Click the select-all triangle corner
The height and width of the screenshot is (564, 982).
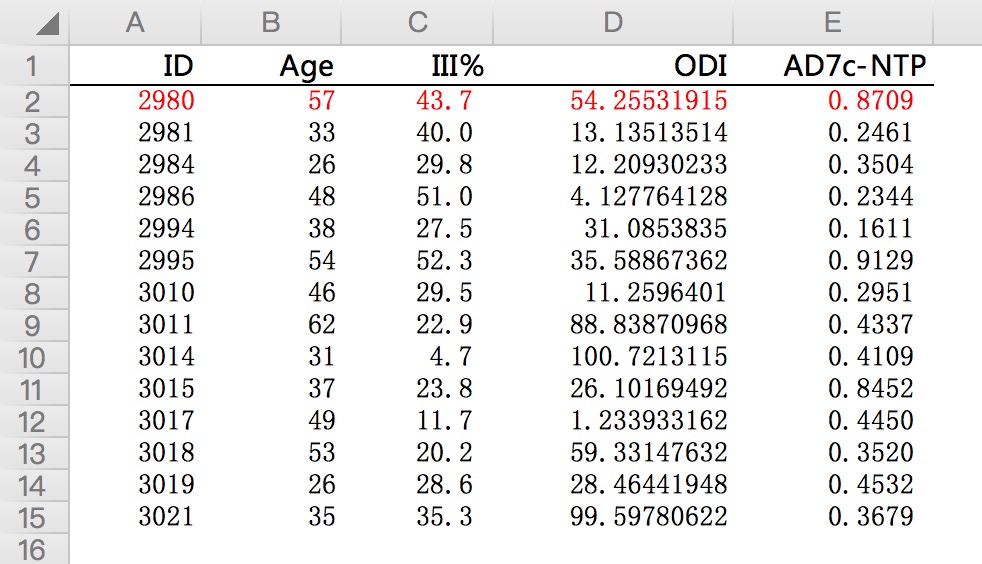47,24
